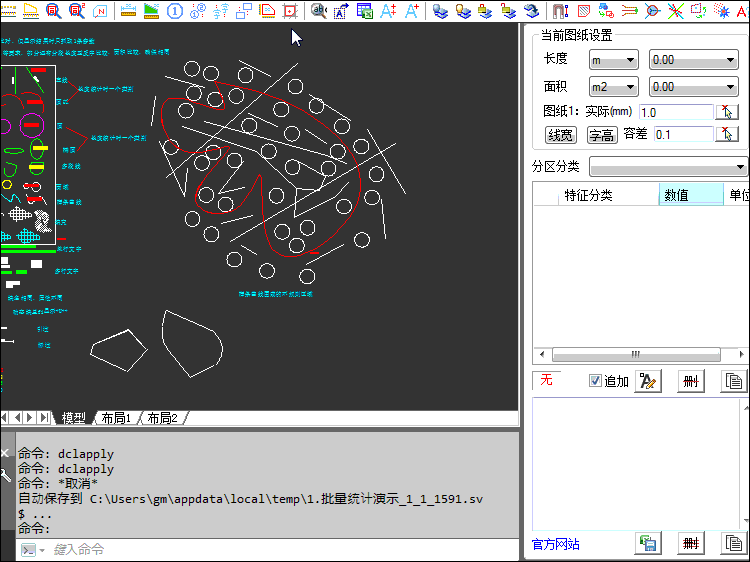Open the 官方网站 link
Screen dimensions: 750x562
555,544
